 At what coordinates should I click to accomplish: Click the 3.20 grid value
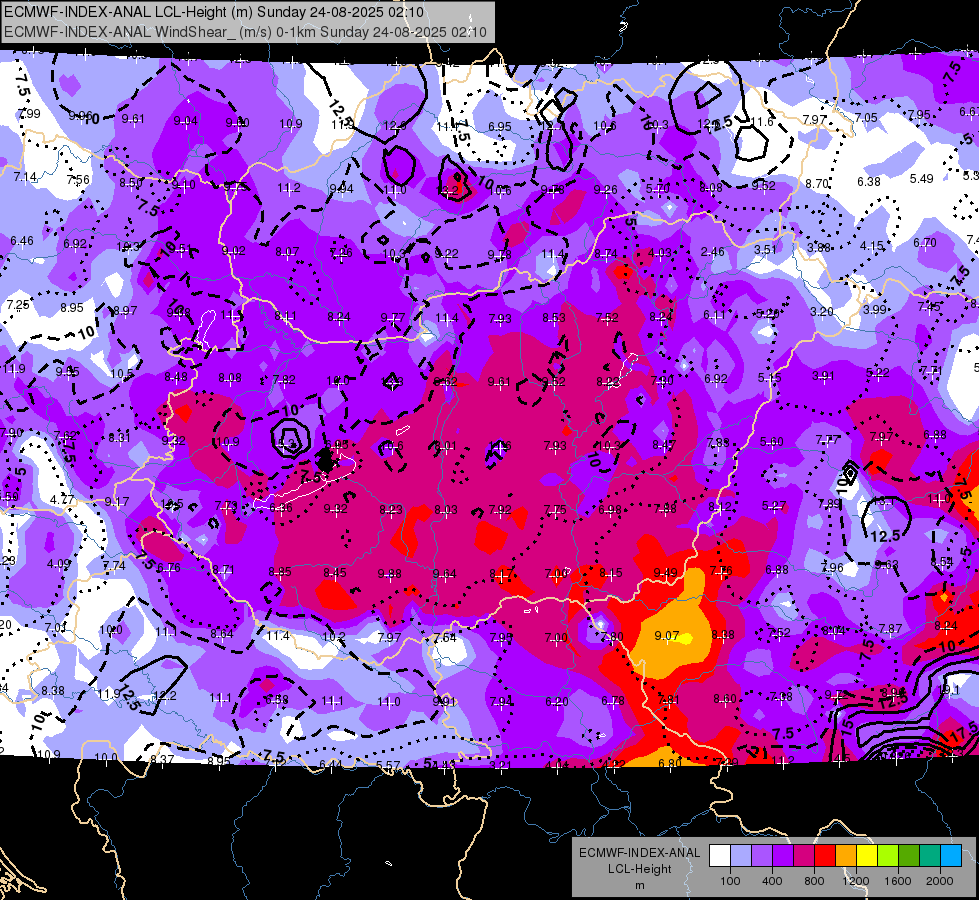822,312
